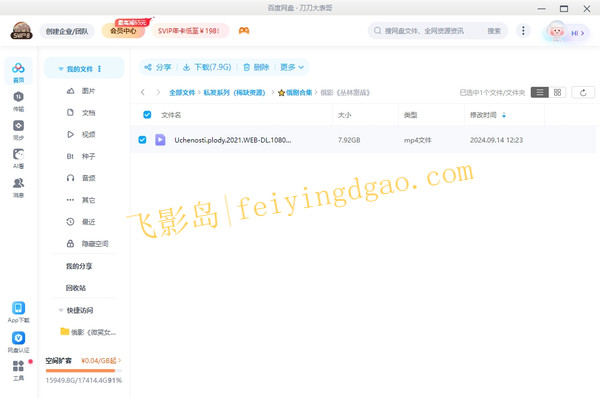Uncheck the Uchenosti.plody file checkbox
This screenshot has height=398, width=600.
[142, 140]
